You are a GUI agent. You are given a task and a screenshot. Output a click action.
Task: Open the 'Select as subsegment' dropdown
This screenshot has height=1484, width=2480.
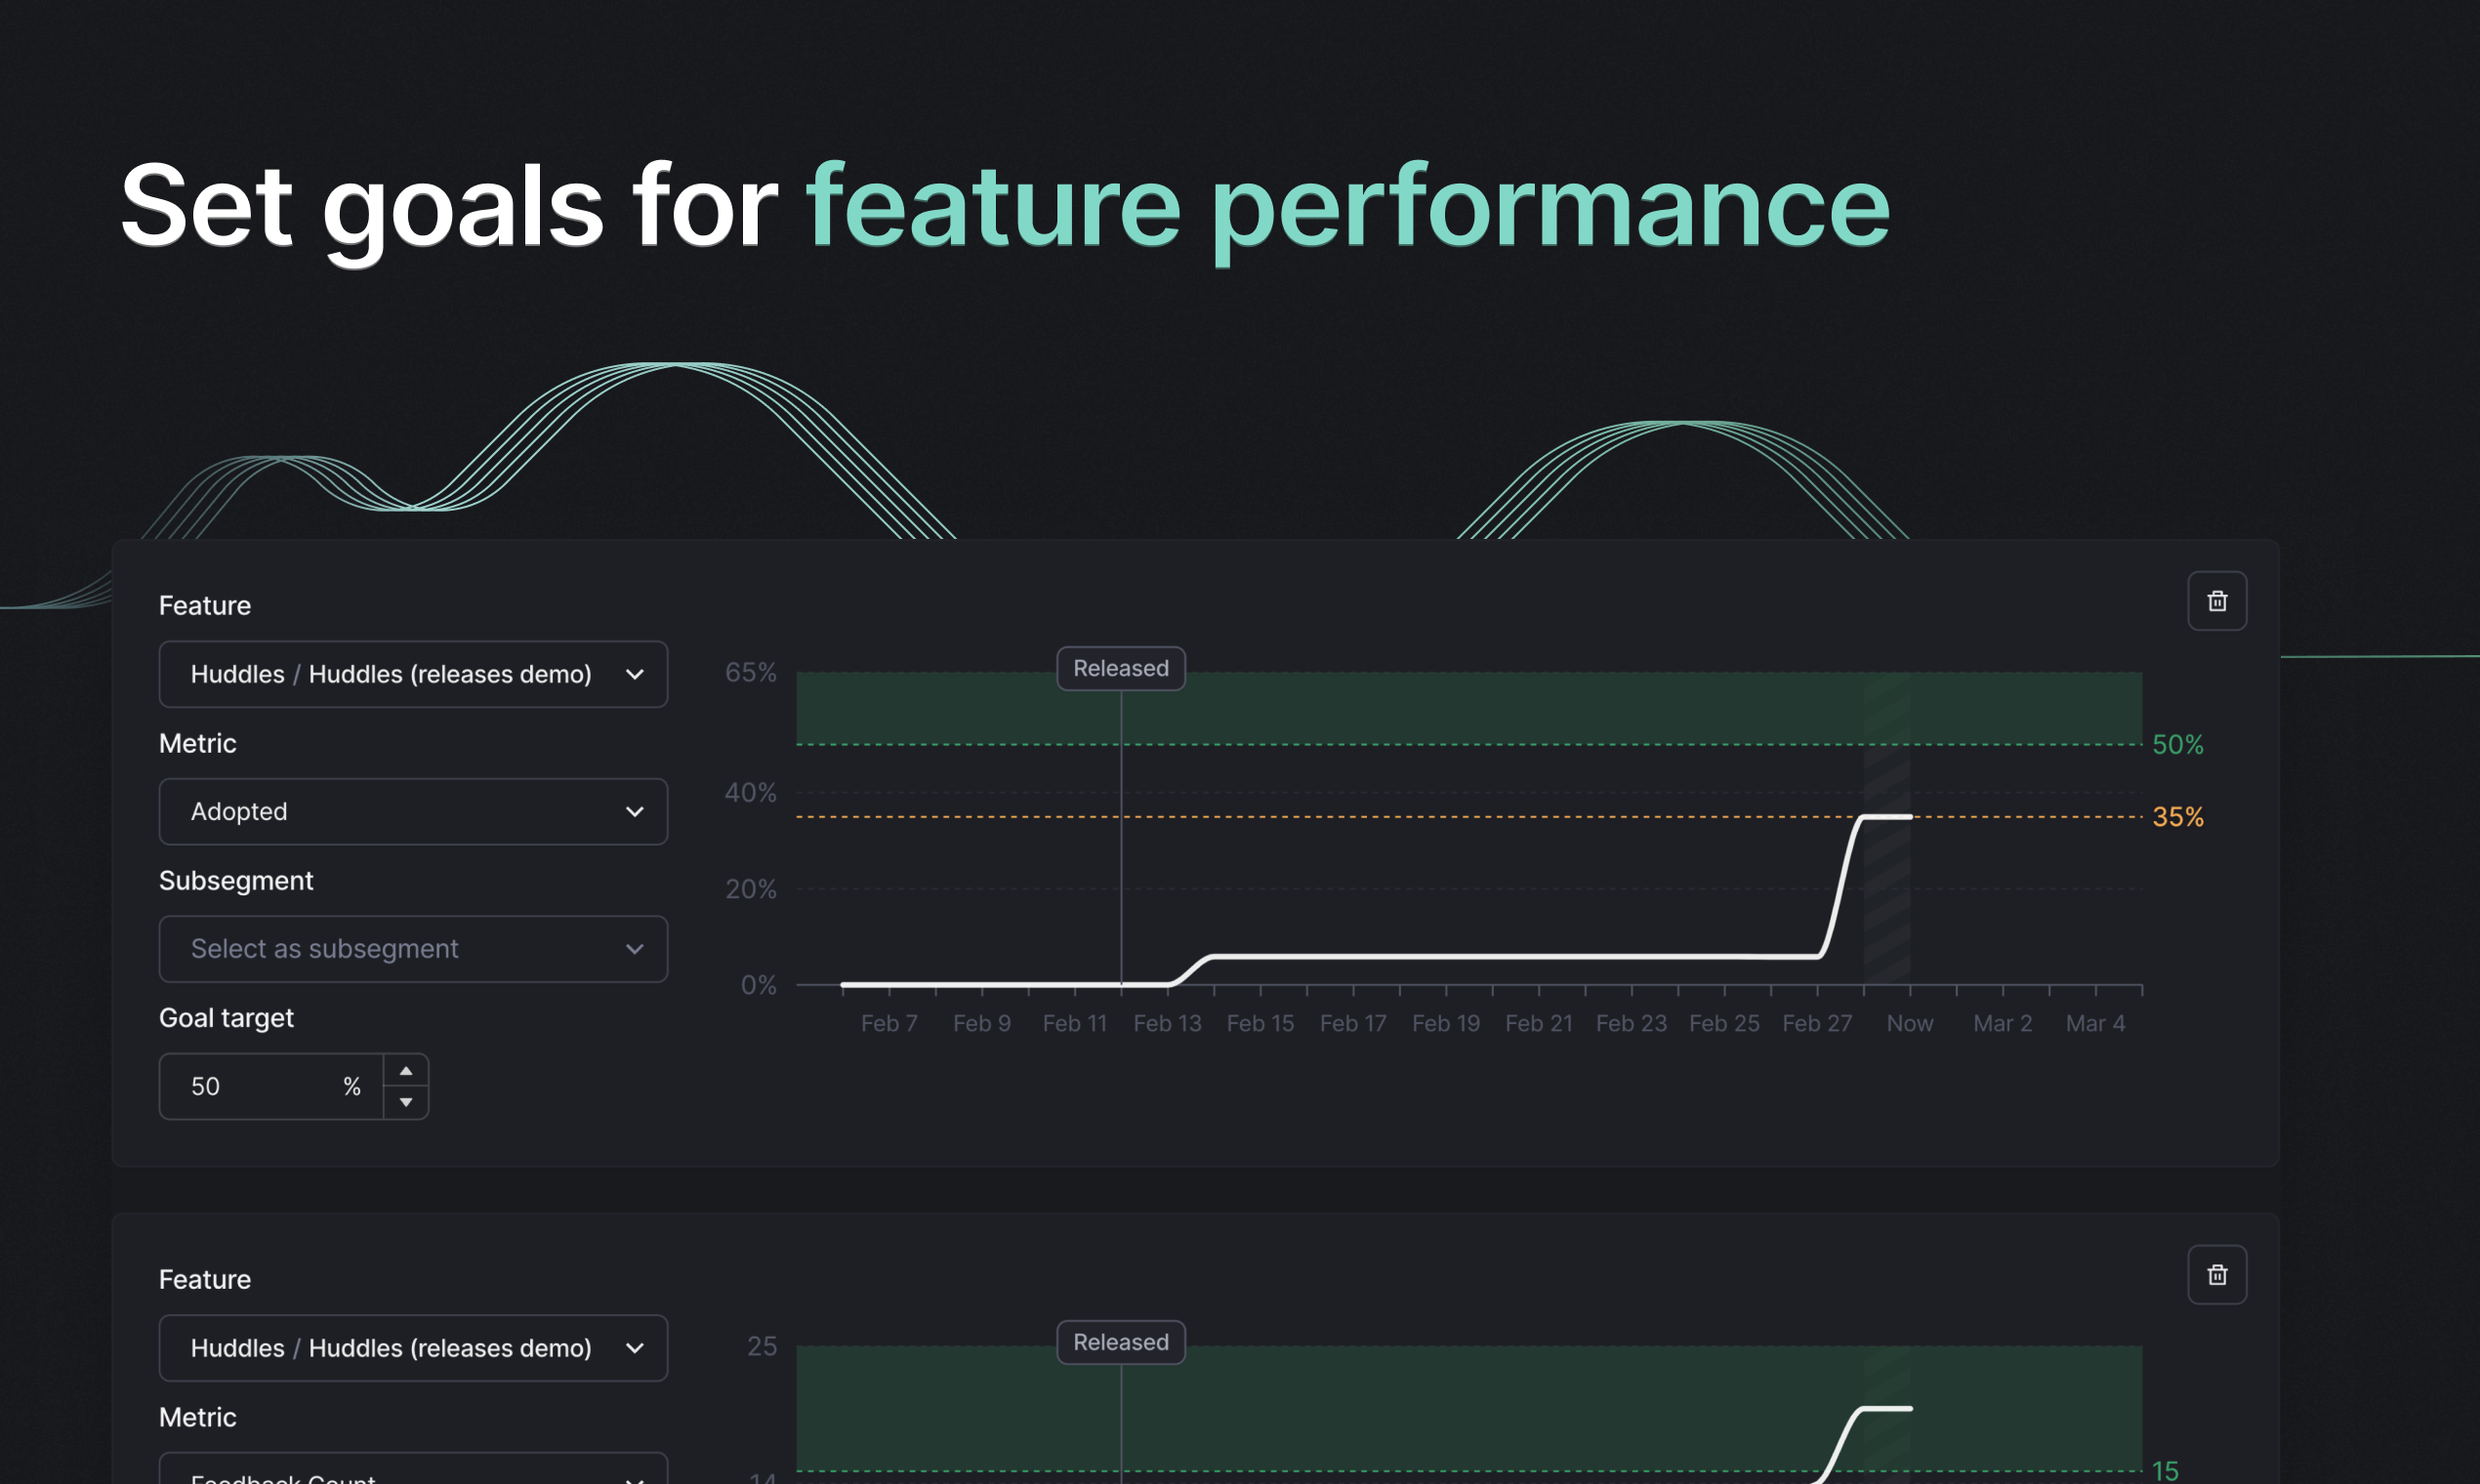pyautogui.click(x=413, y=949)
